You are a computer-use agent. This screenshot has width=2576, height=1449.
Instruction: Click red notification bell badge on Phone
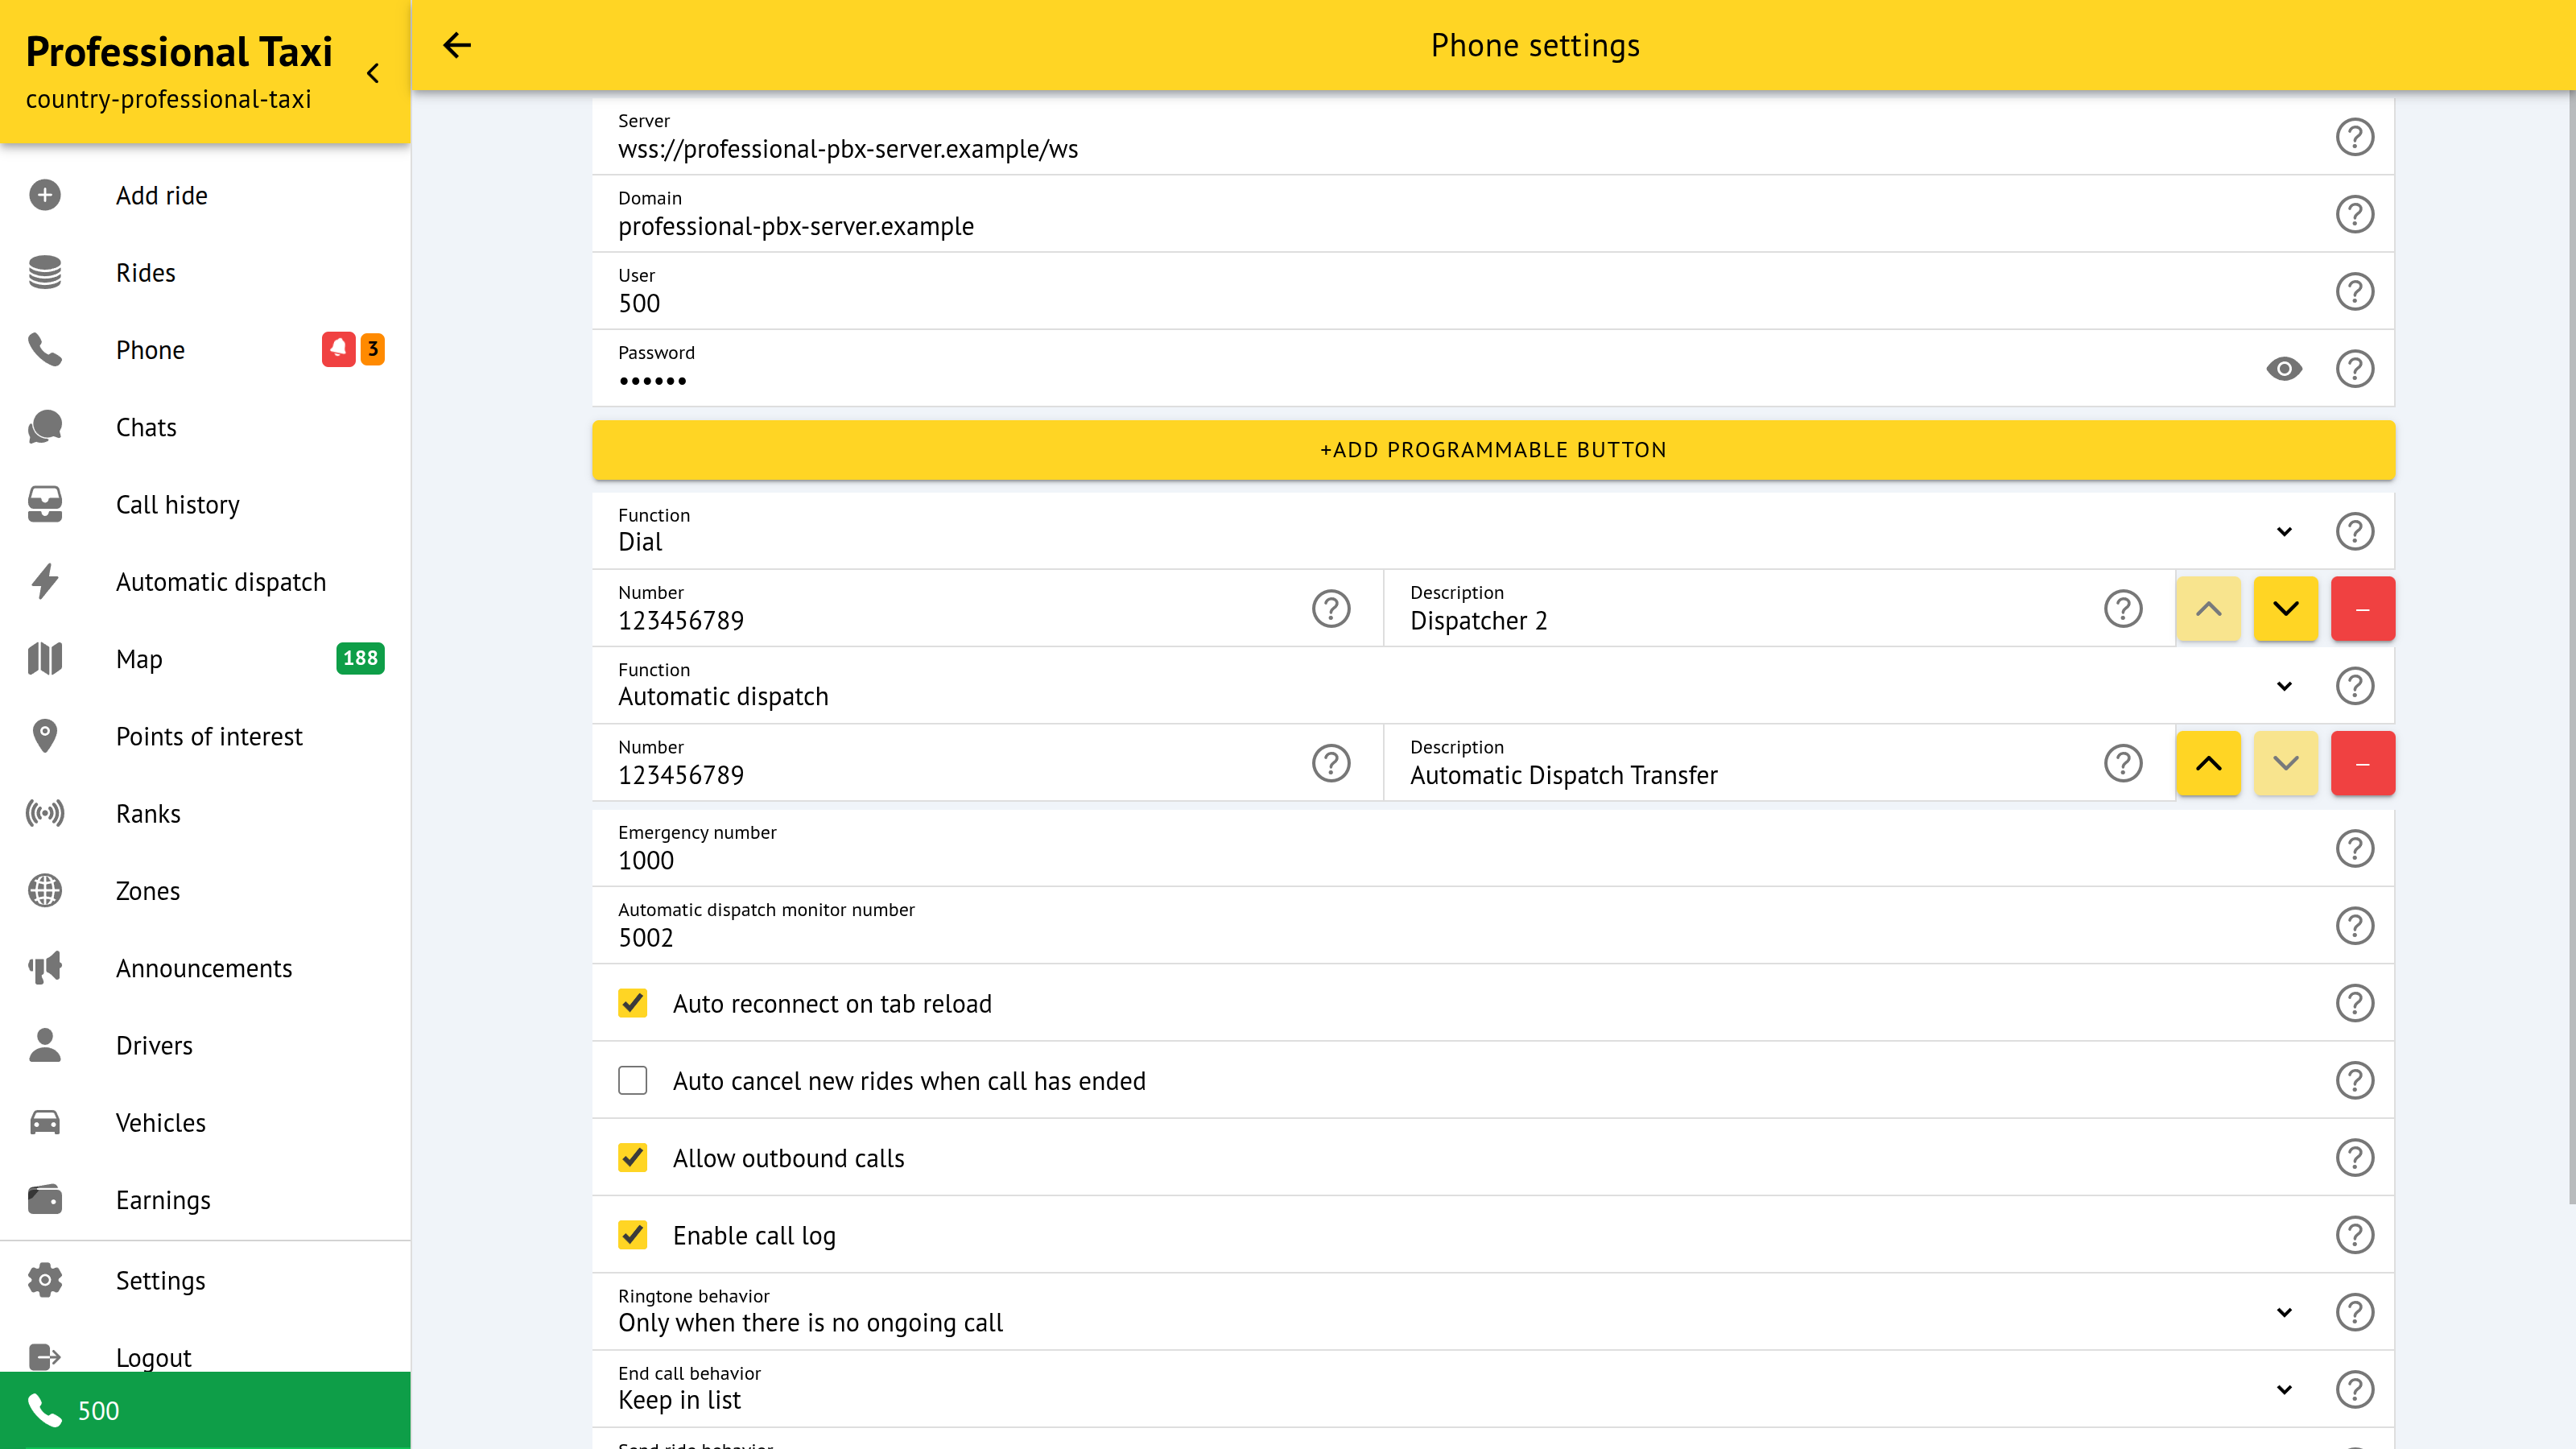(x=338, y=349)
